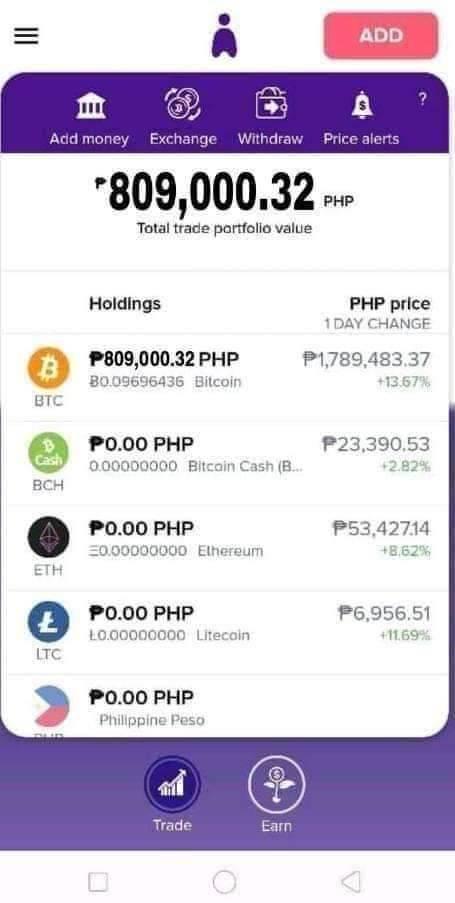Open Add money bank icon

pyautogui.click(x=90, y=105)
